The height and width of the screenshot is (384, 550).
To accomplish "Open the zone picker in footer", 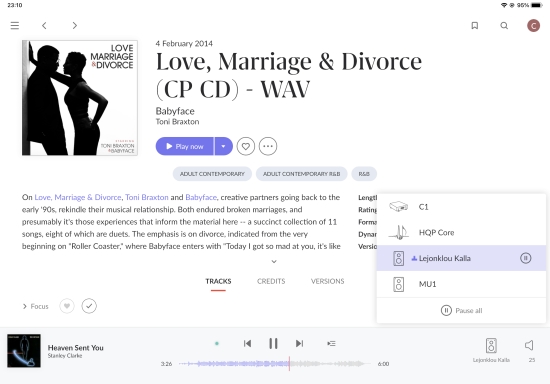I will [x=491, y=350].
